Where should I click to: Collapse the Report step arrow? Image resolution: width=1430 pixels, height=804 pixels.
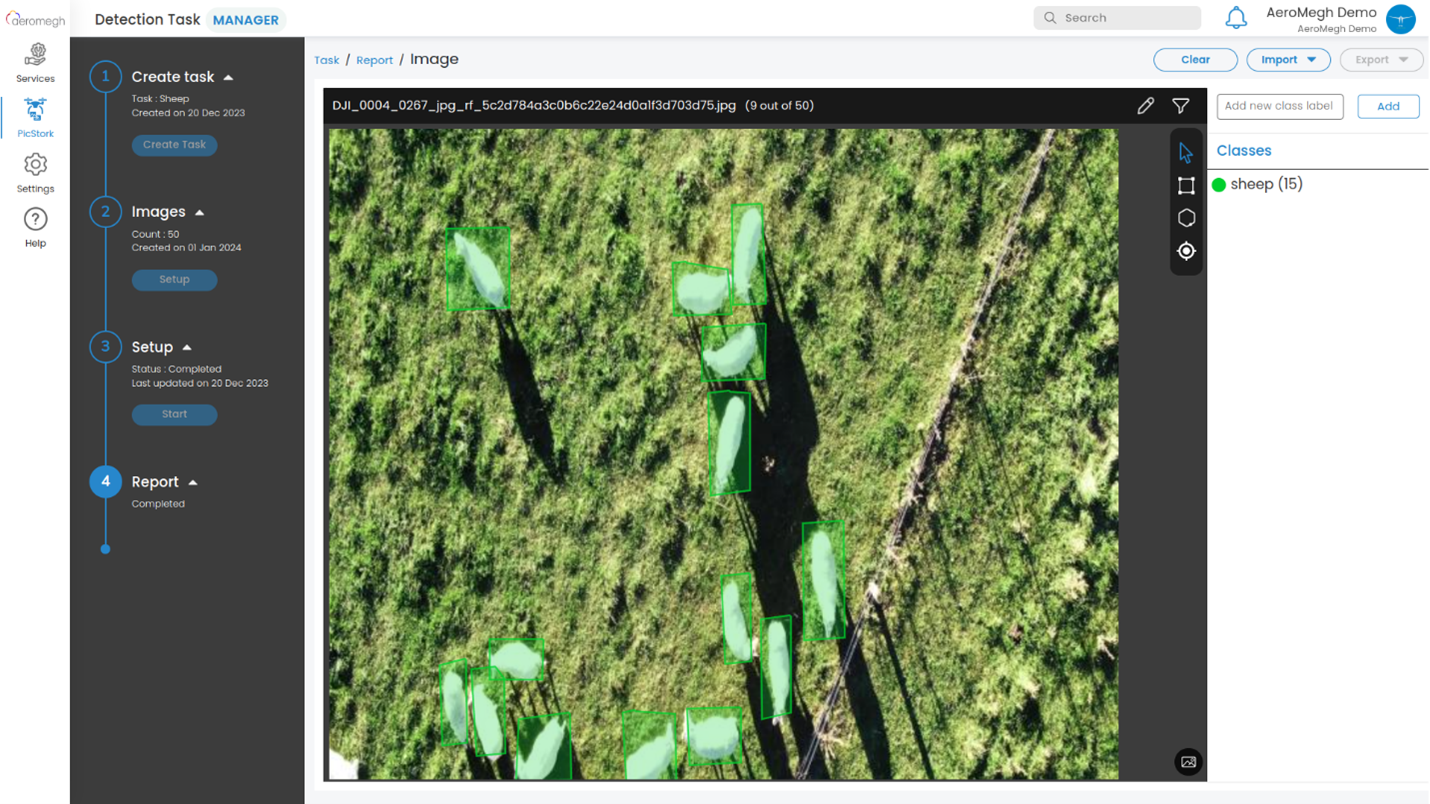pyautogui.click(x=193, y=482)
